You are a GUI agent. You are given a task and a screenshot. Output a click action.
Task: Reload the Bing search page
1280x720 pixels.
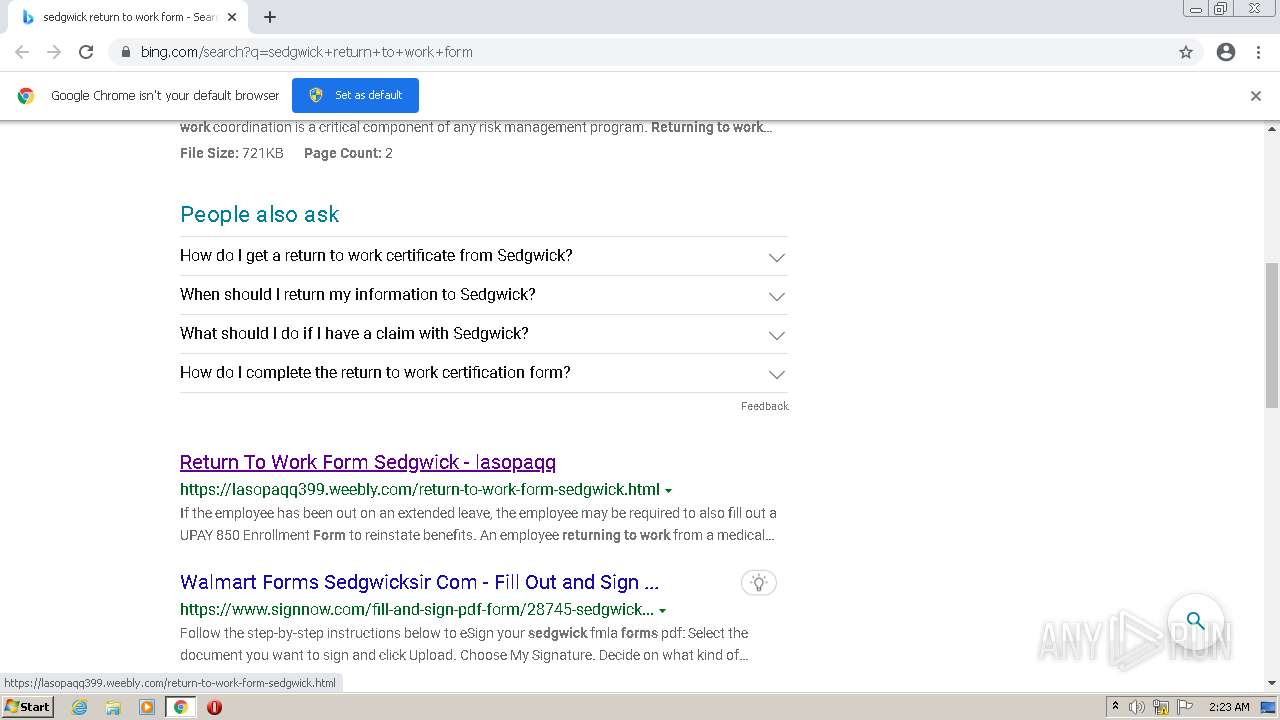click(86, 52)
